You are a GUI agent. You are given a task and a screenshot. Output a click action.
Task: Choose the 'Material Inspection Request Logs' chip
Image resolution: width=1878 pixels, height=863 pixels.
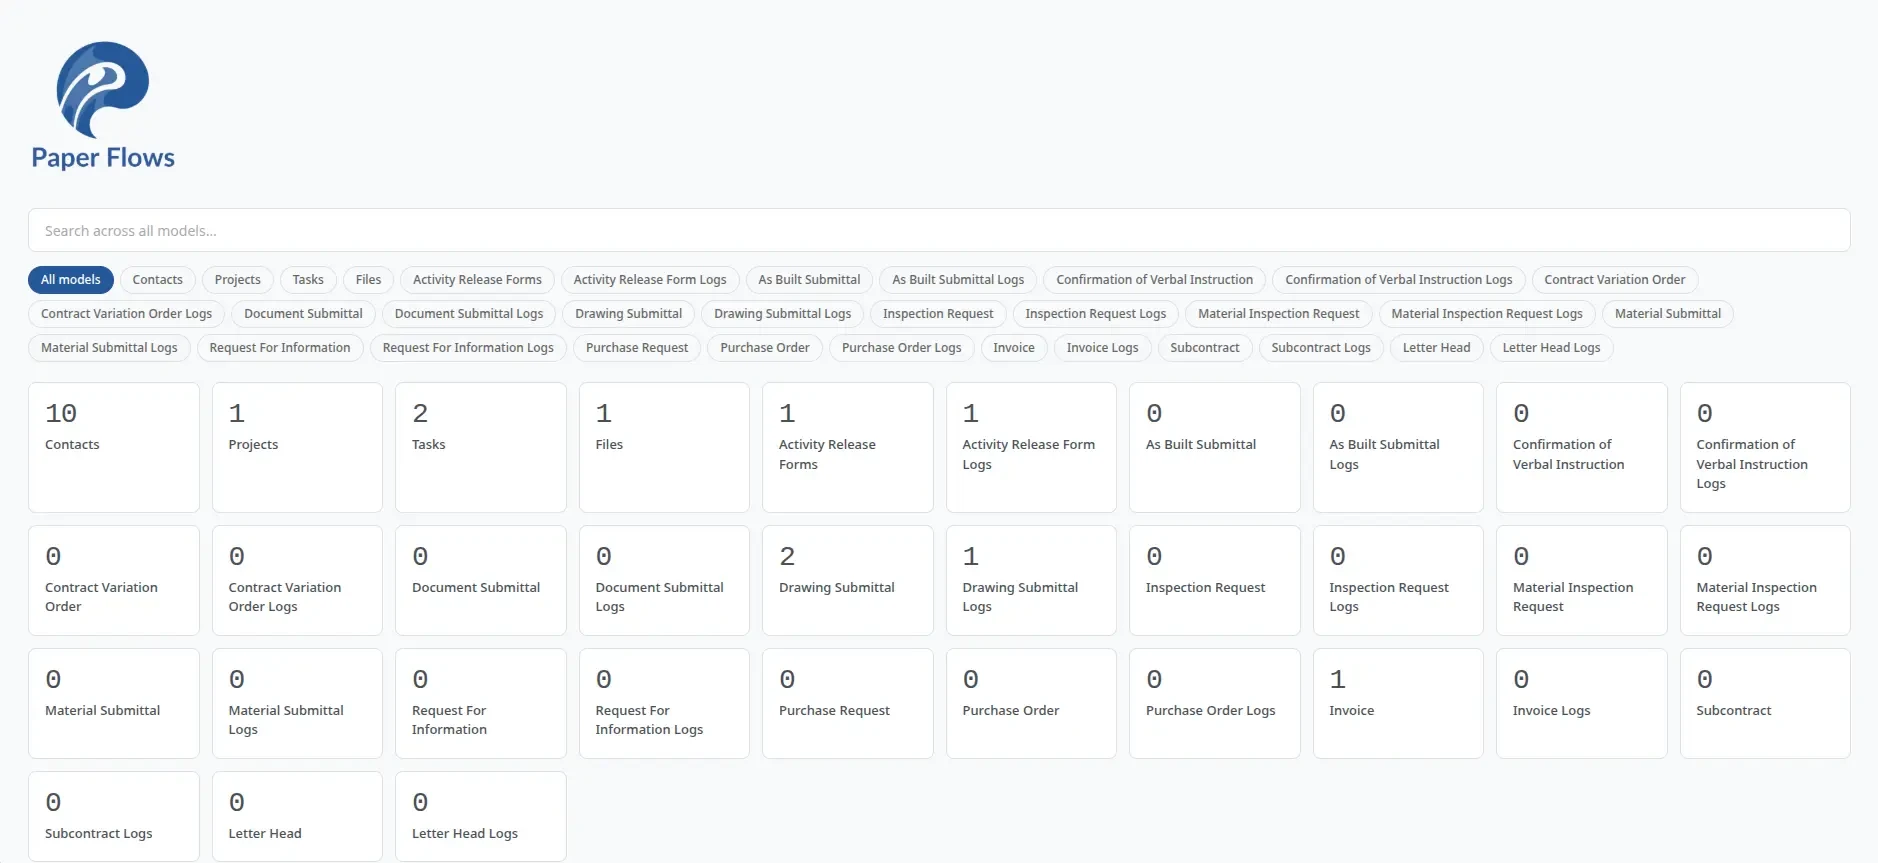(1487, 314)
